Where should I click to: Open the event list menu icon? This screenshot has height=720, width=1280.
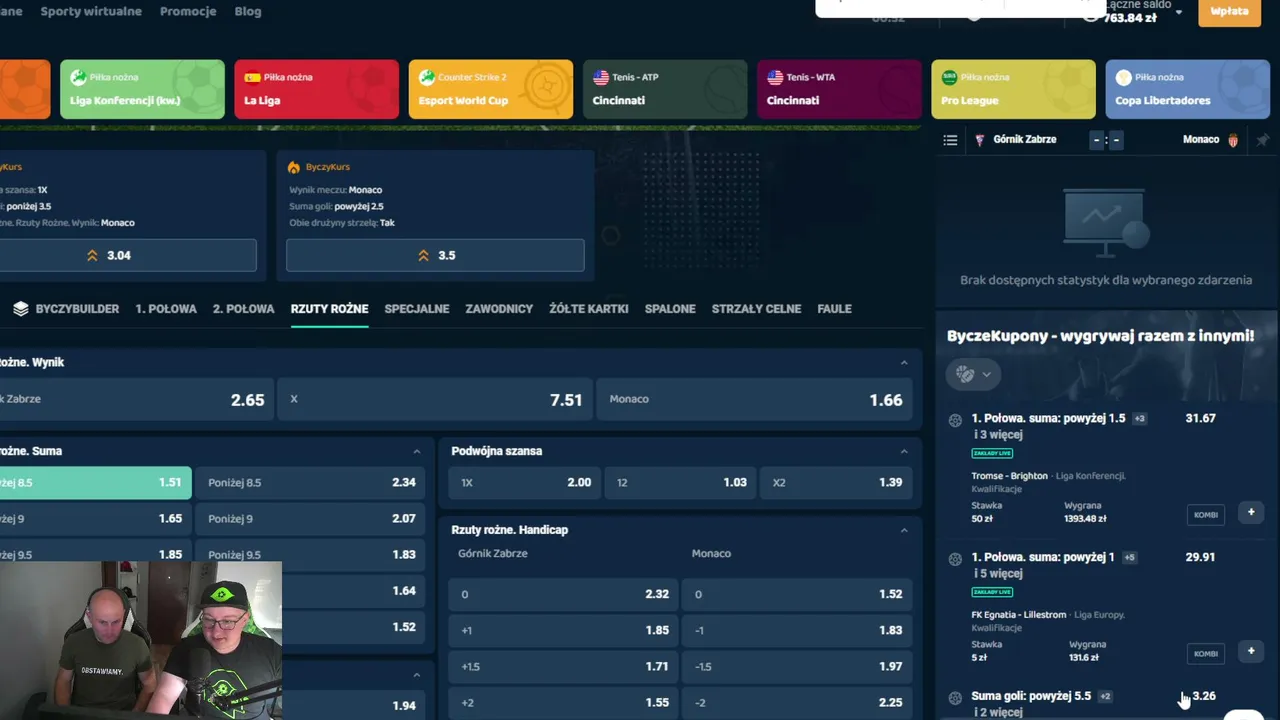[950, 140]
